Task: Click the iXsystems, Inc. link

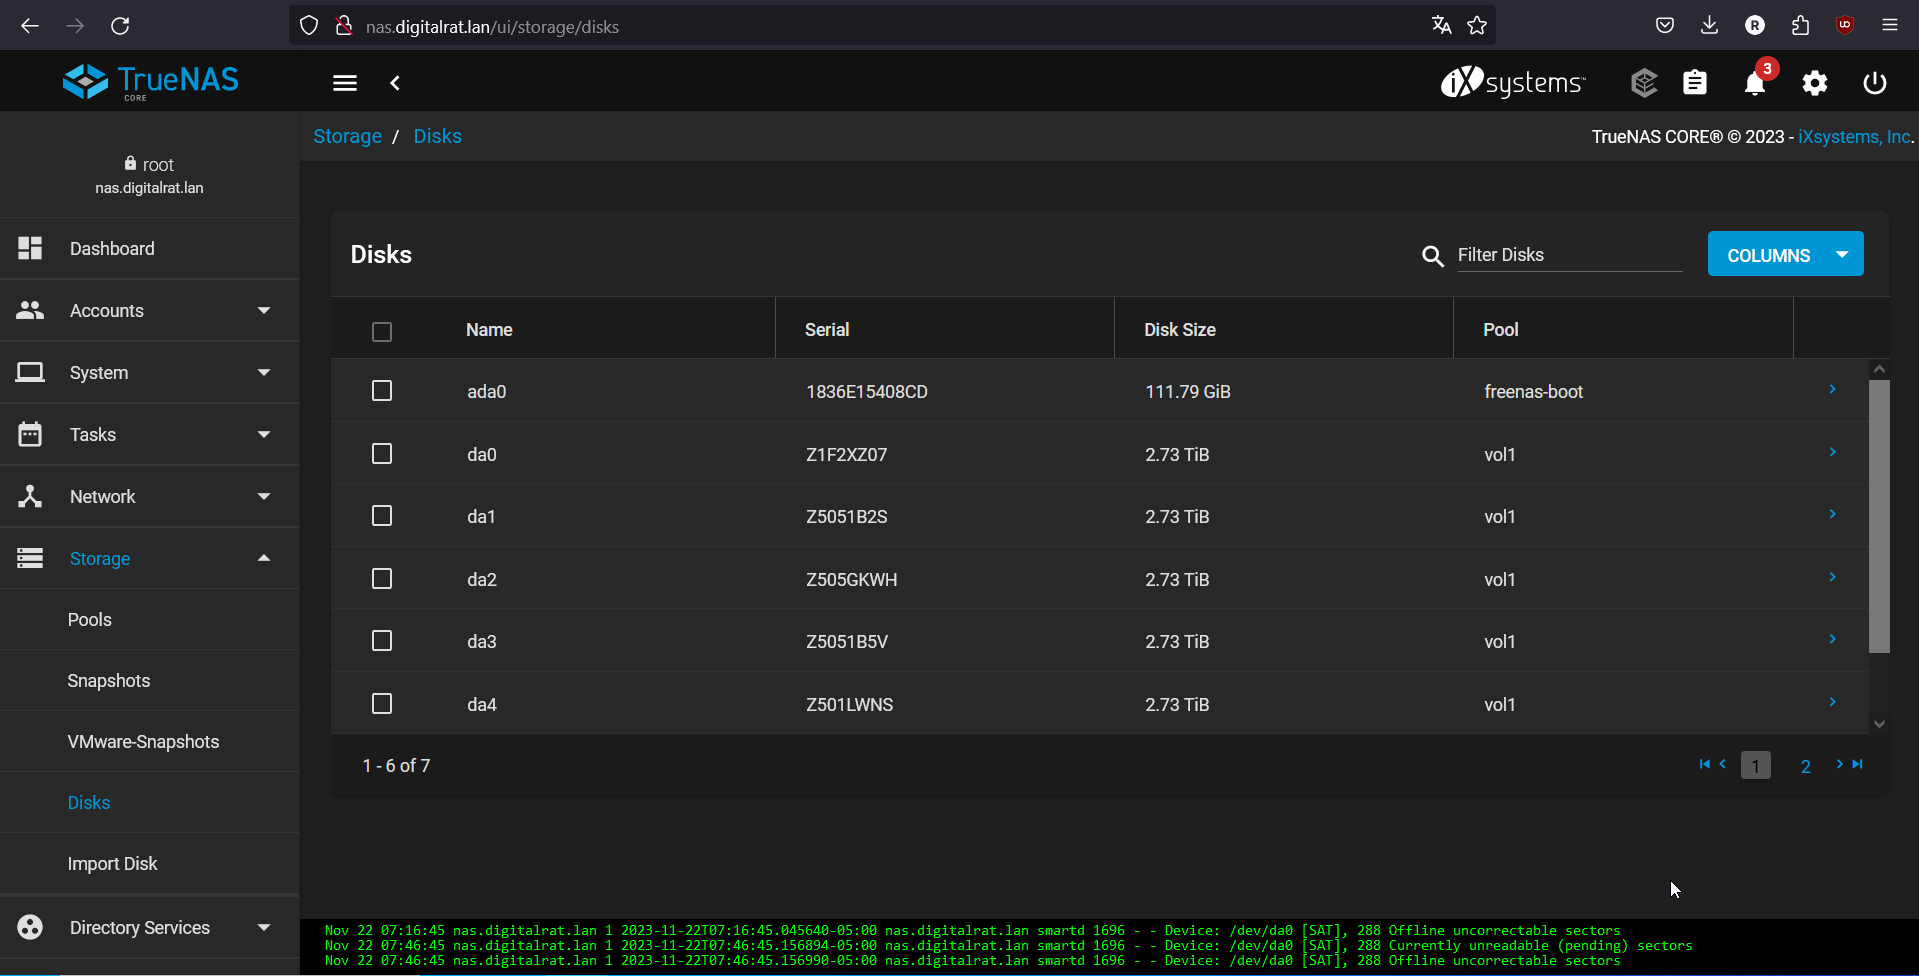Action: pos(1854,137)
